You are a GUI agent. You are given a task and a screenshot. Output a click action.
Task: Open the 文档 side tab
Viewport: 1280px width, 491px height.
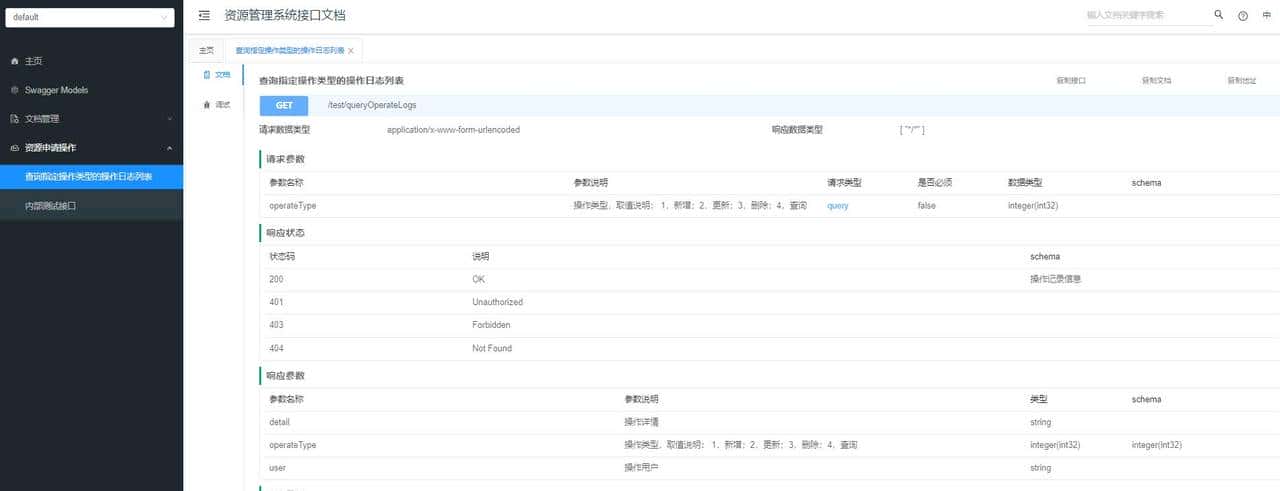[216, 75]
